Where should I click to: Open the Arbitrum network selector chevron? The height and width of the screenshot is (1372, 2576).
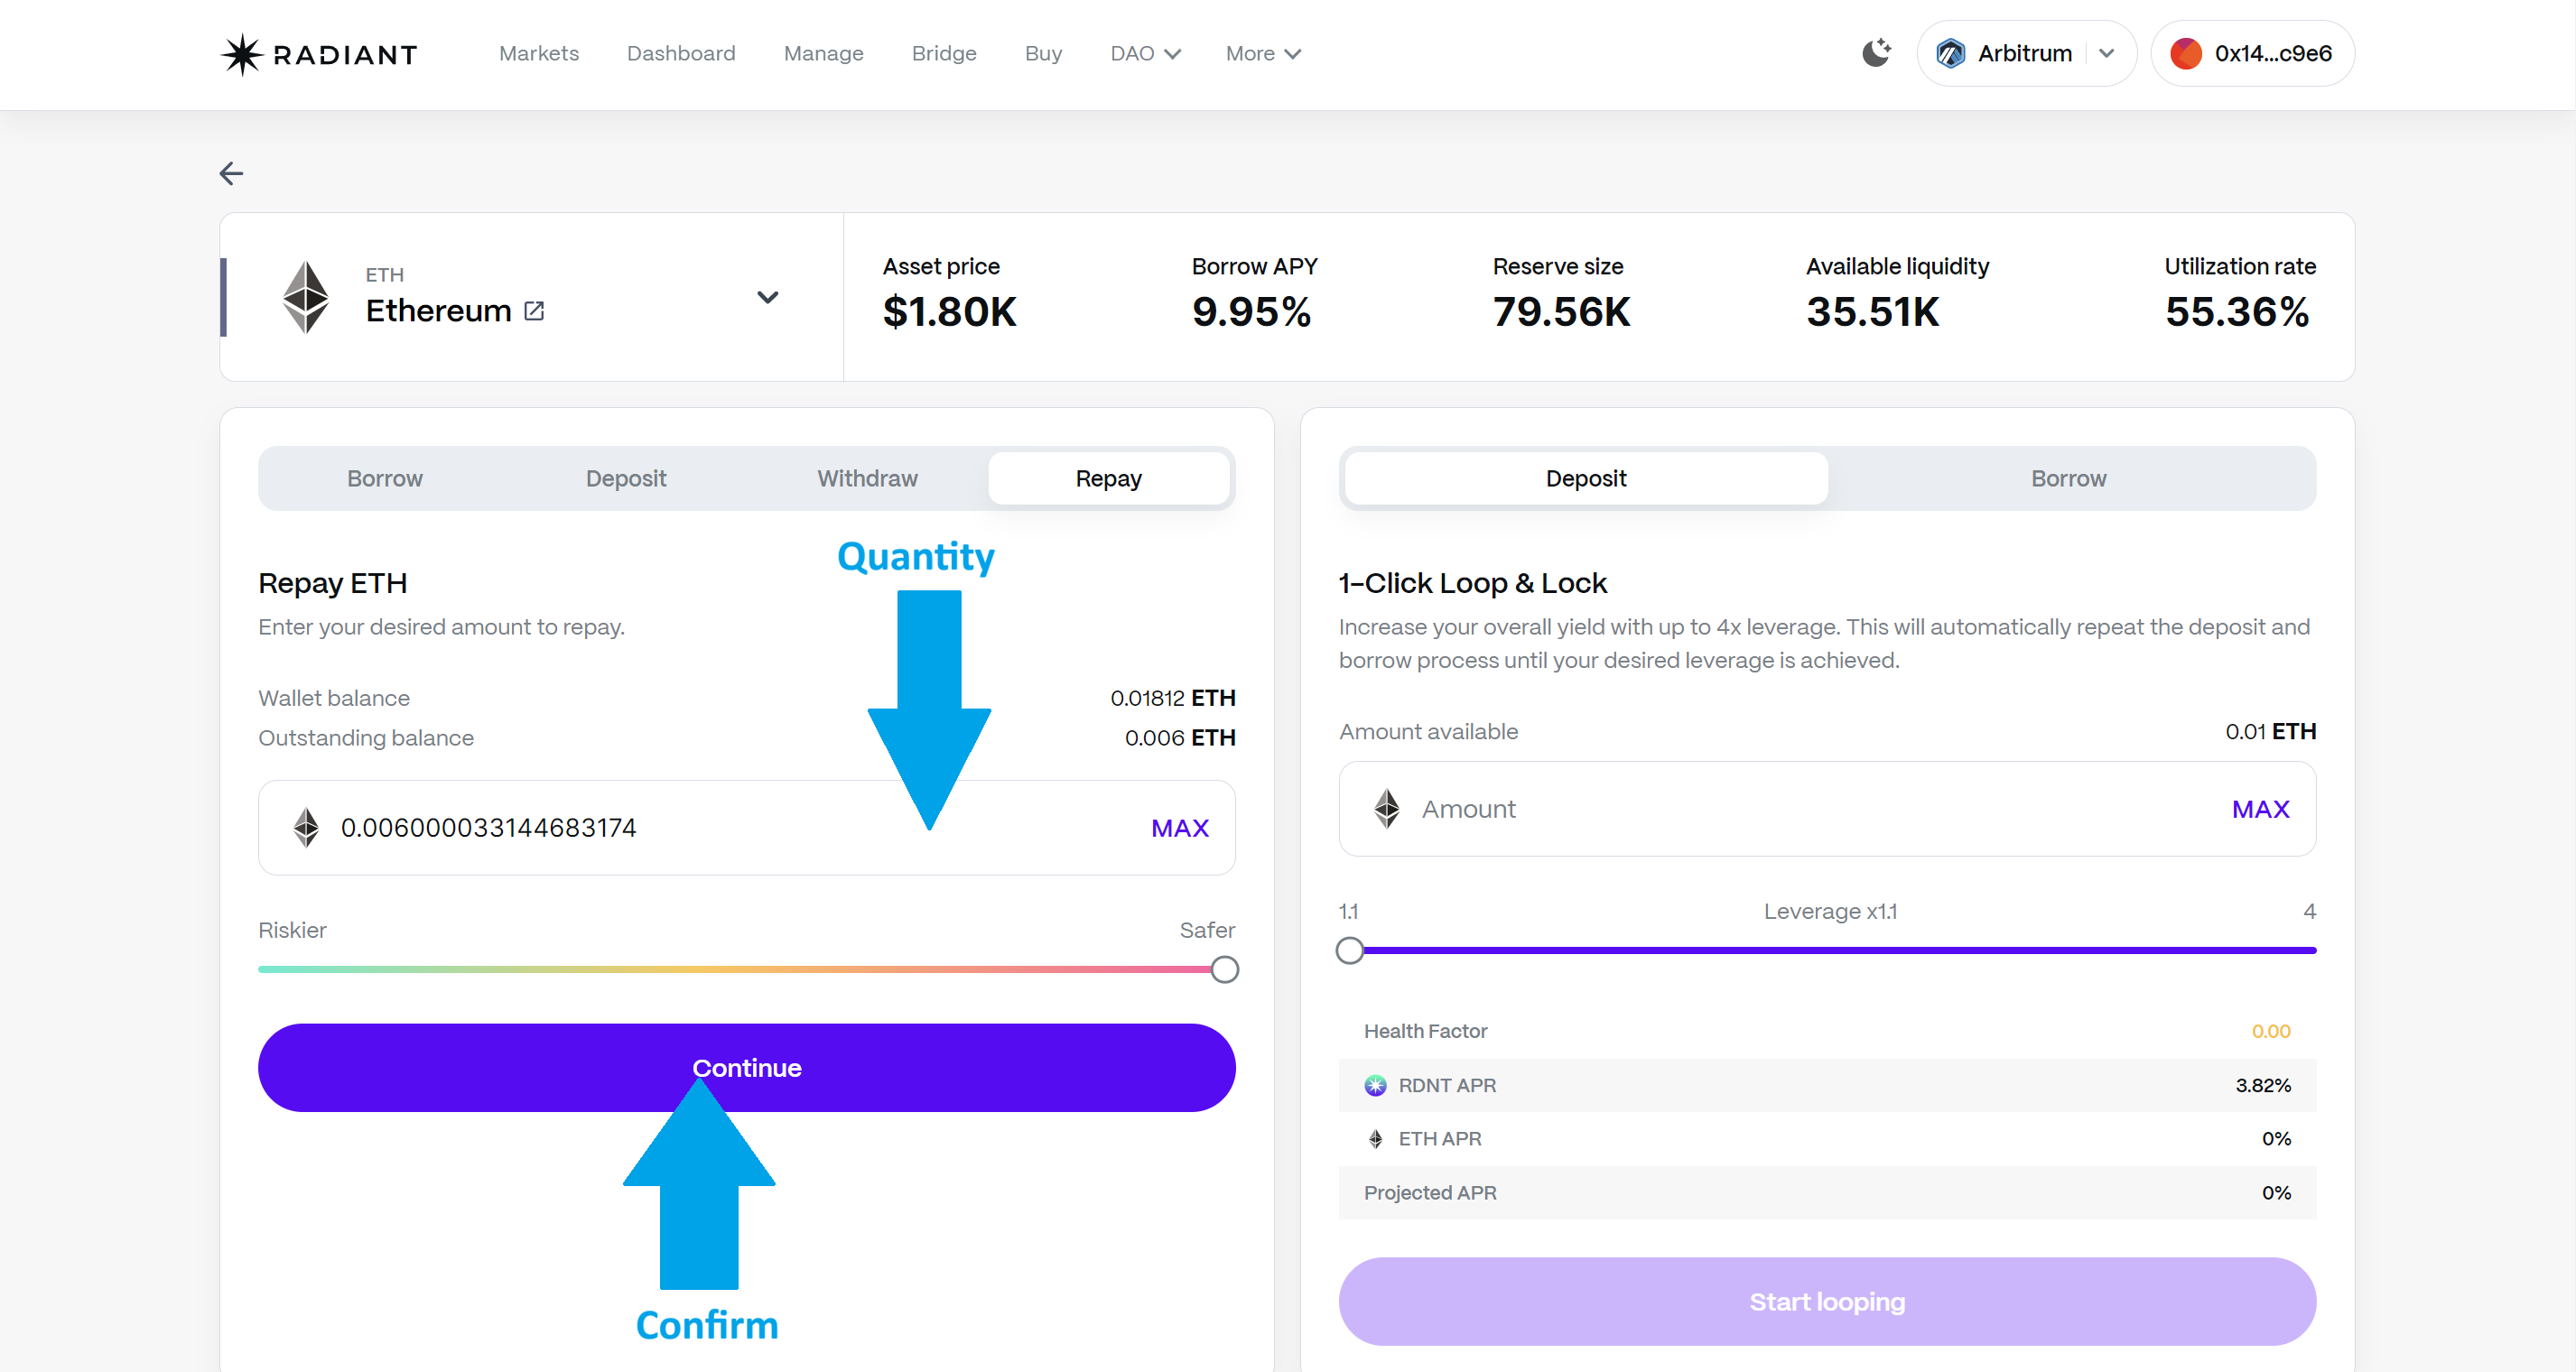2107,53
